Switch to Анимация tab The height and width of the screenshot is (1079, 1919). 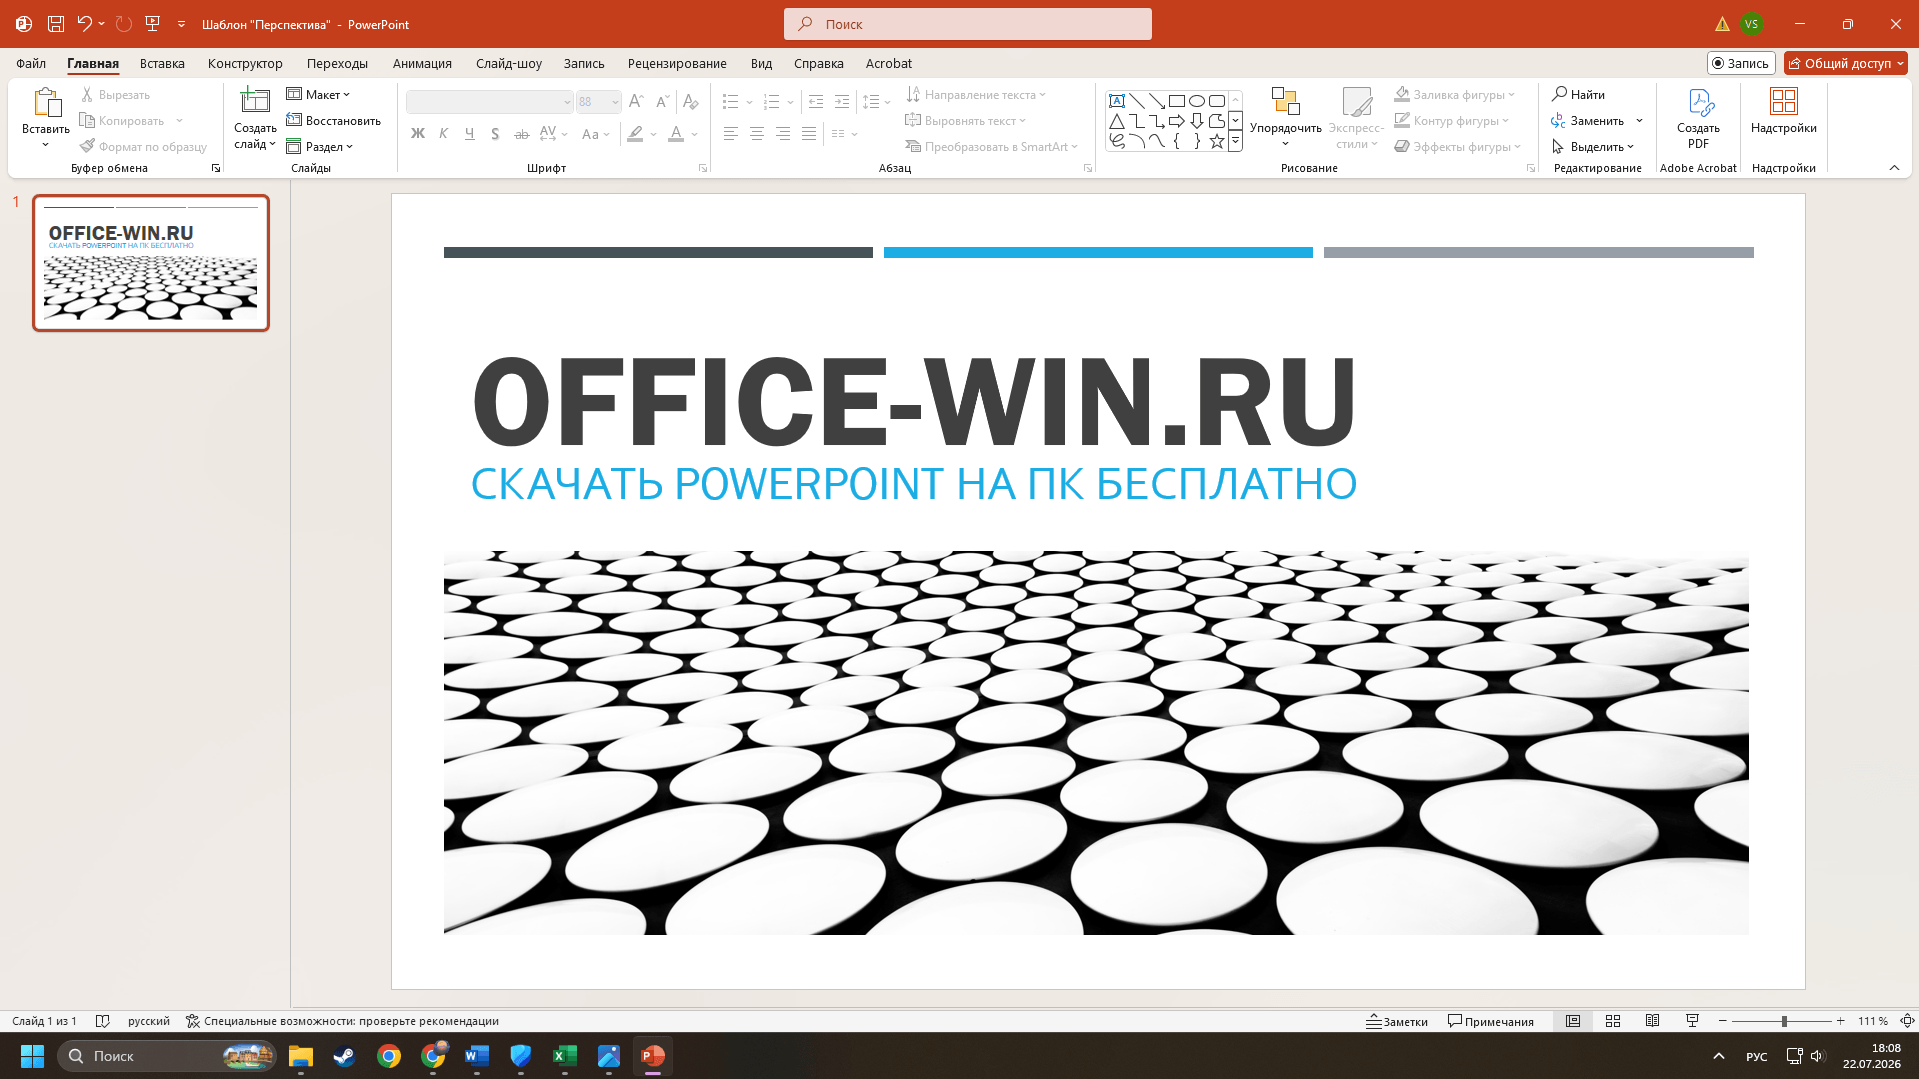click(x=422, y=63)
